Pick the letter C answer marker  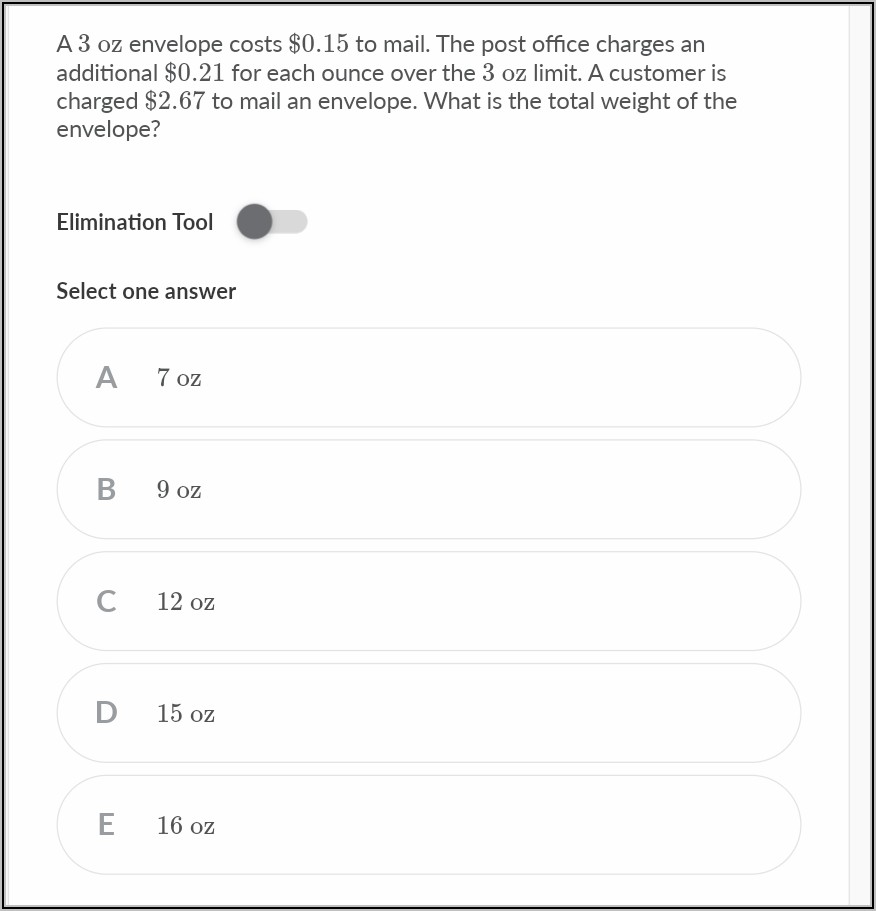point(106,602)
